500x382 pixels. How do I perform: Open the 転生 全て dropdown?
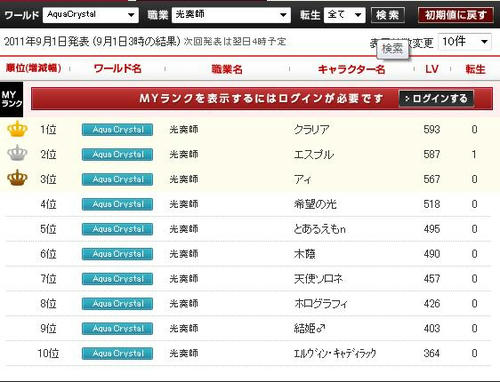coord(344,15)
